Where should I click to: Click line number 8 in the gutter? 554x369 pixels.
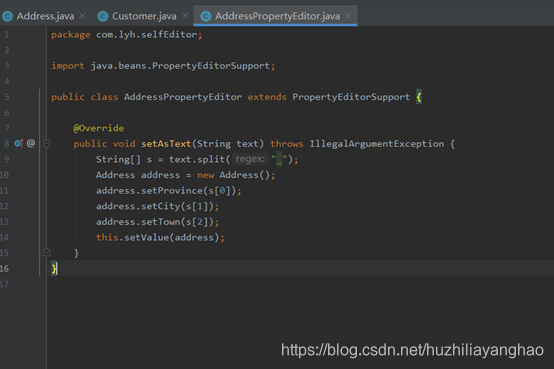(x=7, y=144)
